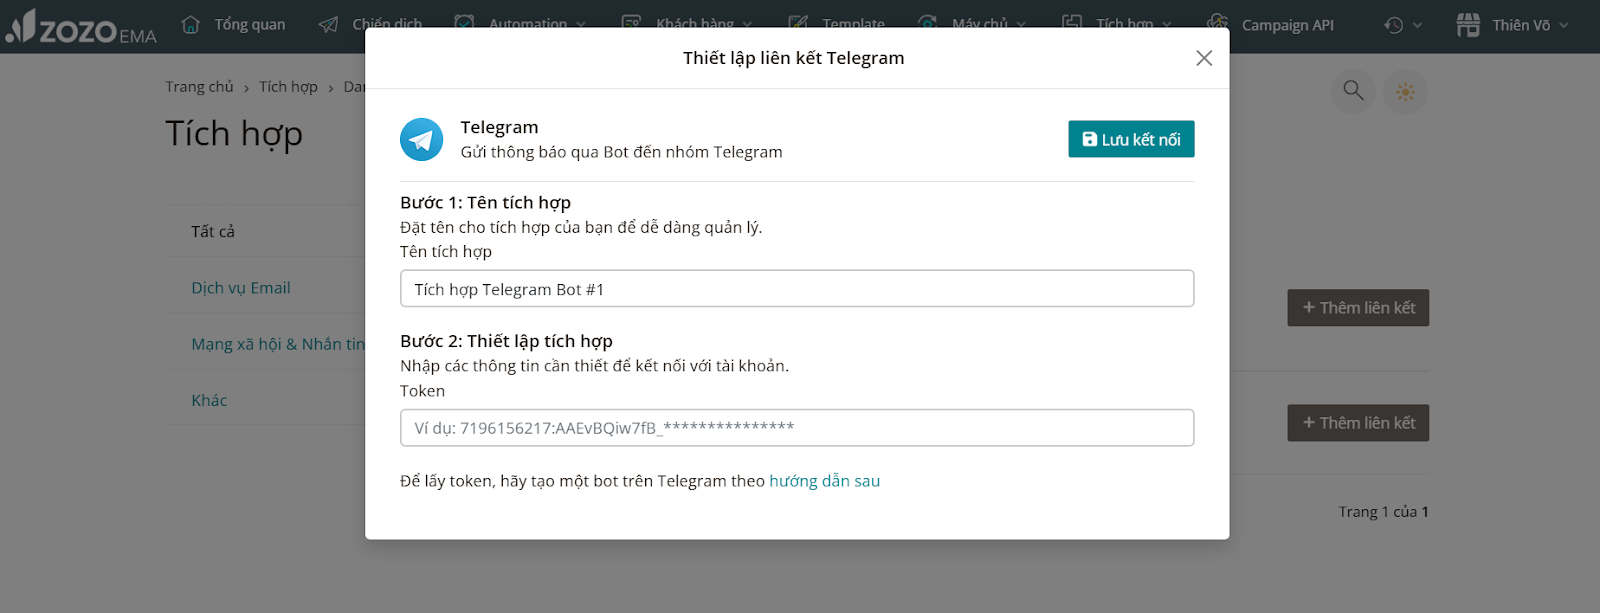
Task: Click the Trang 1 của 1 pagination text
Action: 1383,512
